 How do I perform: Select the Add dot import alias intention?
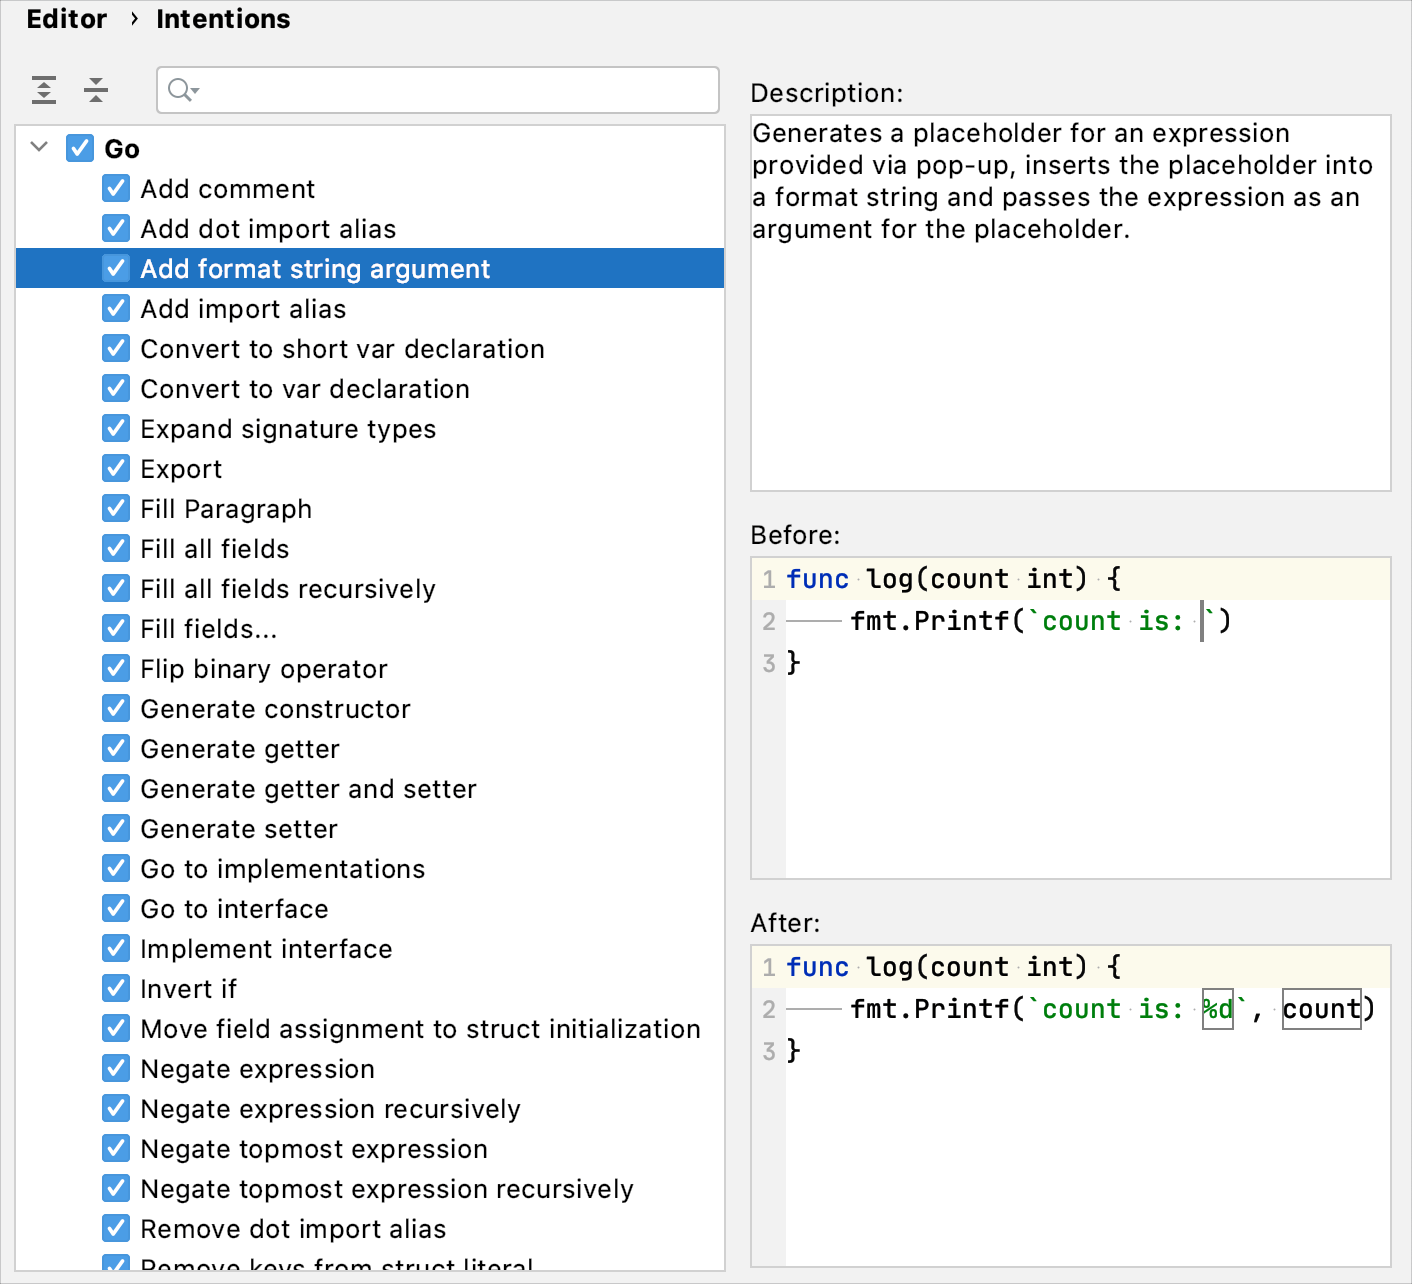268,229
